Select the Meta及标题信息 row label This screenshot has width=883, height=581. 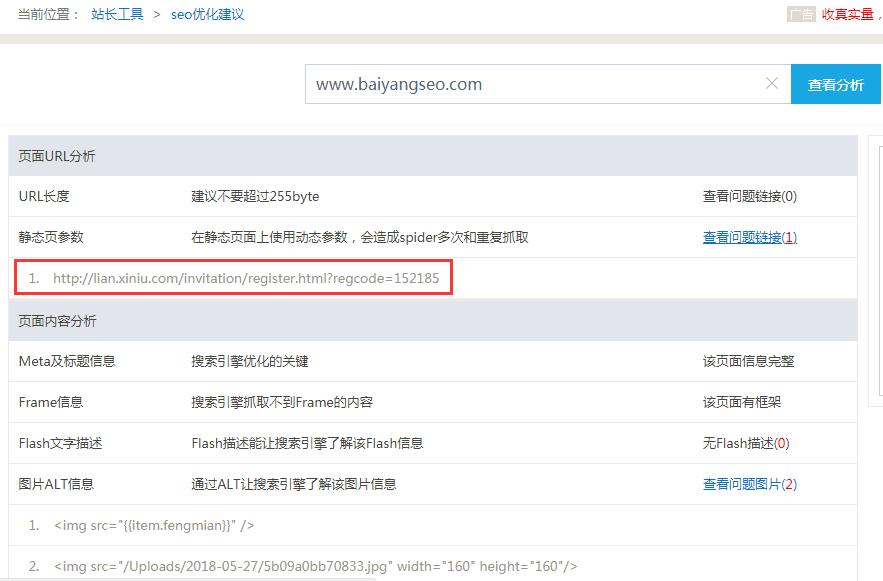coord(67,361)
